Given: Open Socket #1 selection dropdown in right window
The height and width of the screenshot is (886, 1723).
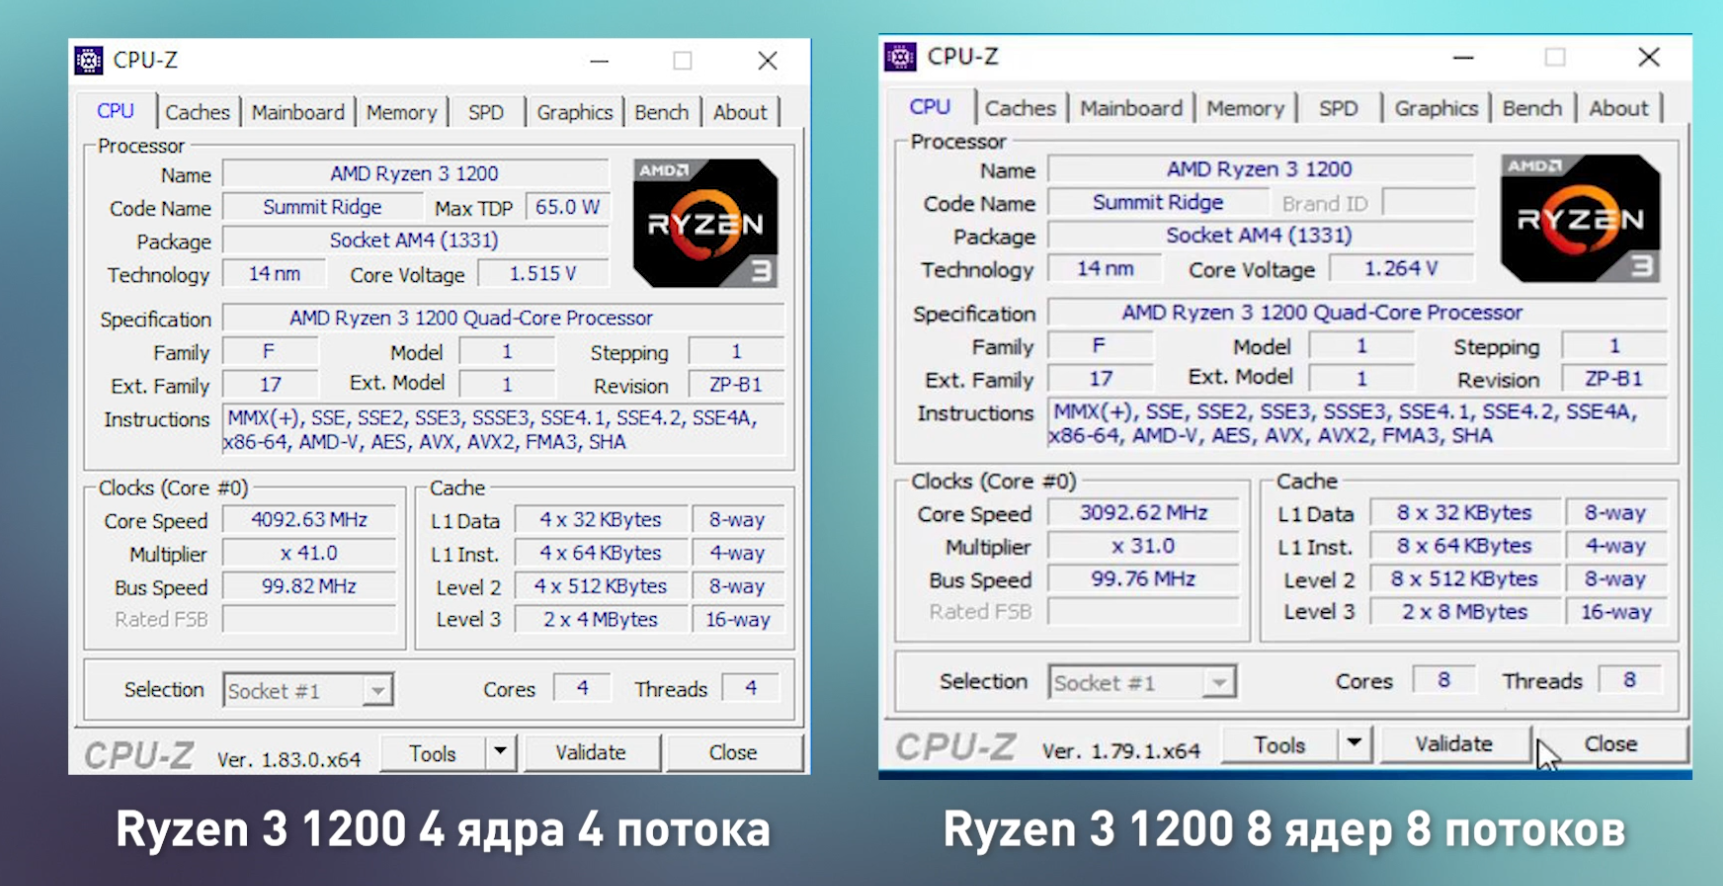Looking at the screenshot, I should (x=1142, y=682).
